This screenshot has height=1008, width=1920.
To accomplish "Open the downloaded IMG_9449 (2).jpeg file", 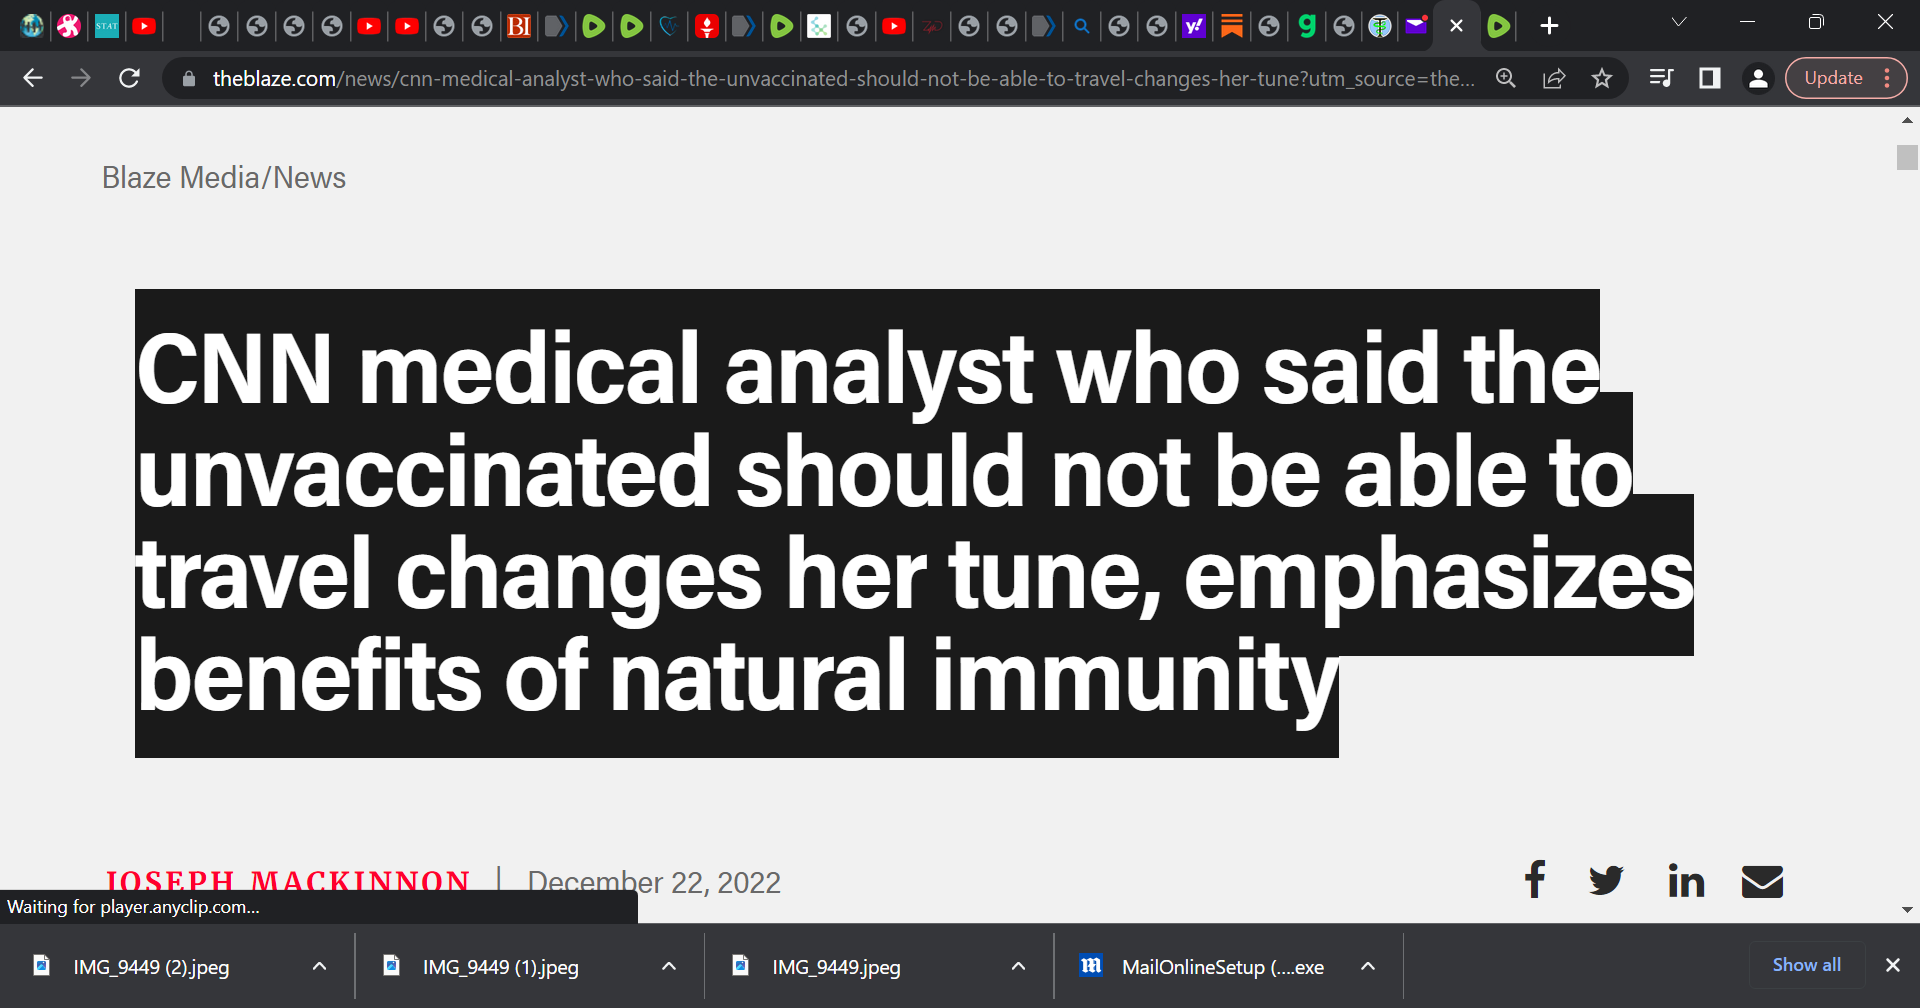I will 151,967.
